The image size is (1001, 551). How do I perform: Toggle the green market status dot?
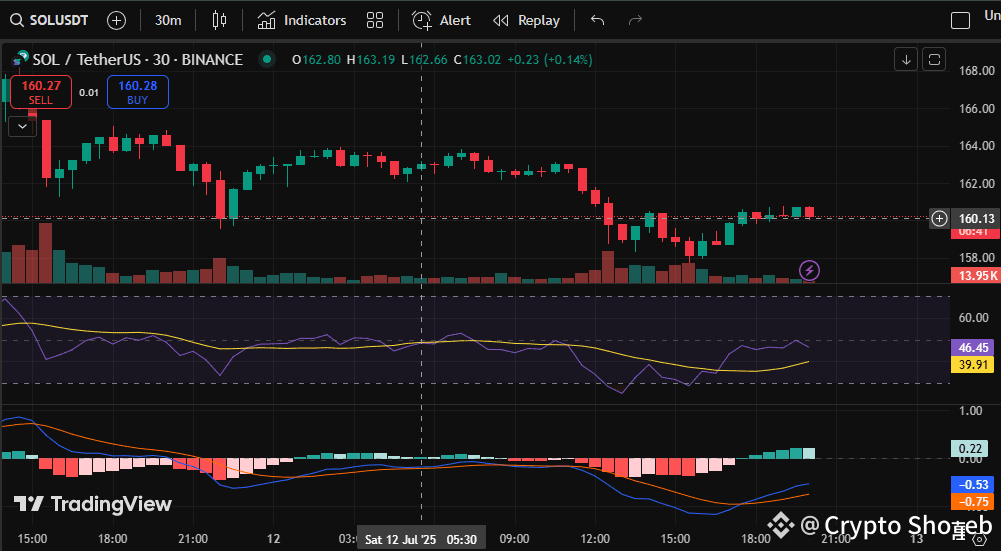click(266, 59)
